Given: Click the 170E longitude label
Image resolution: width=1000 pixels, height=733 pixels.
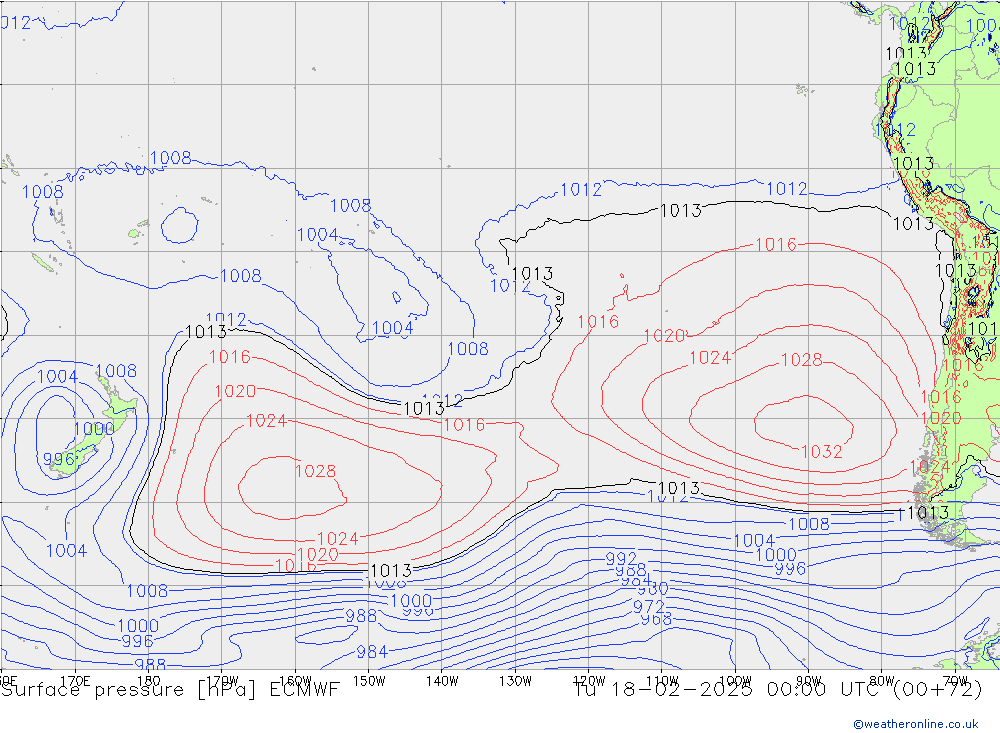Looking at the screenshot, I should pos(75,681).
